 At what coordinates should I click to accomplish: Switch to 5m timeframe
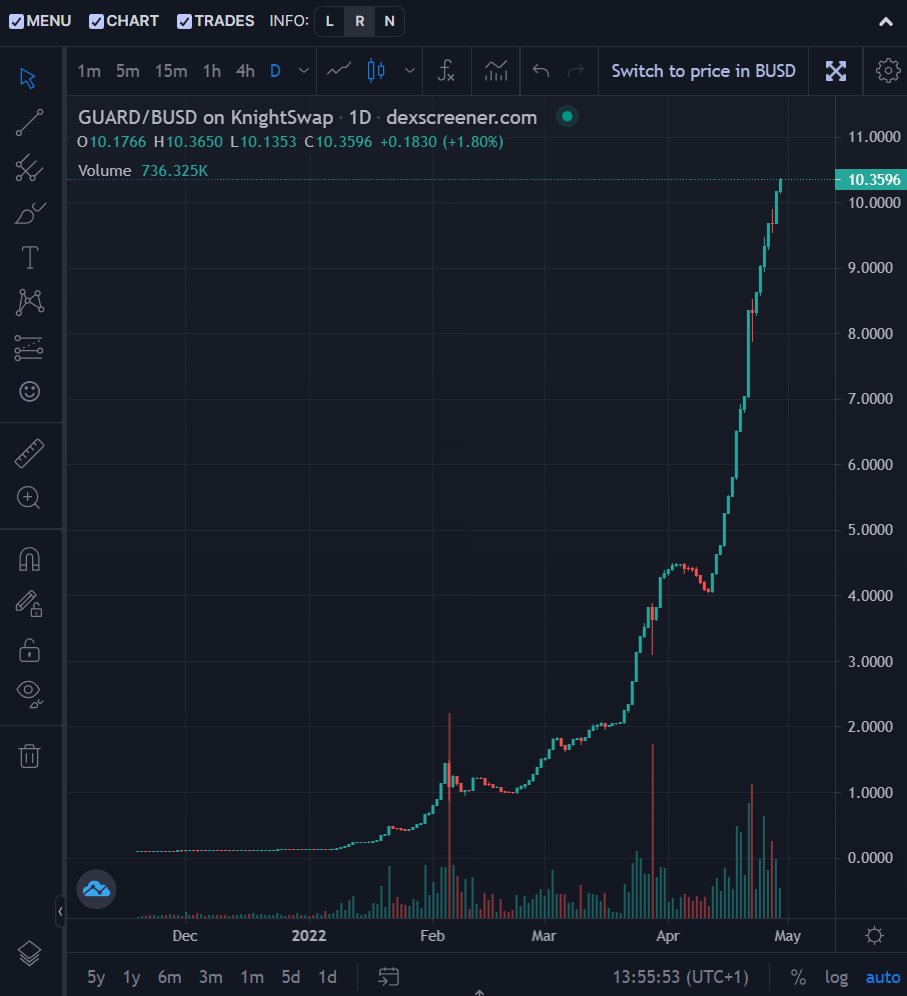coord(127,71)
